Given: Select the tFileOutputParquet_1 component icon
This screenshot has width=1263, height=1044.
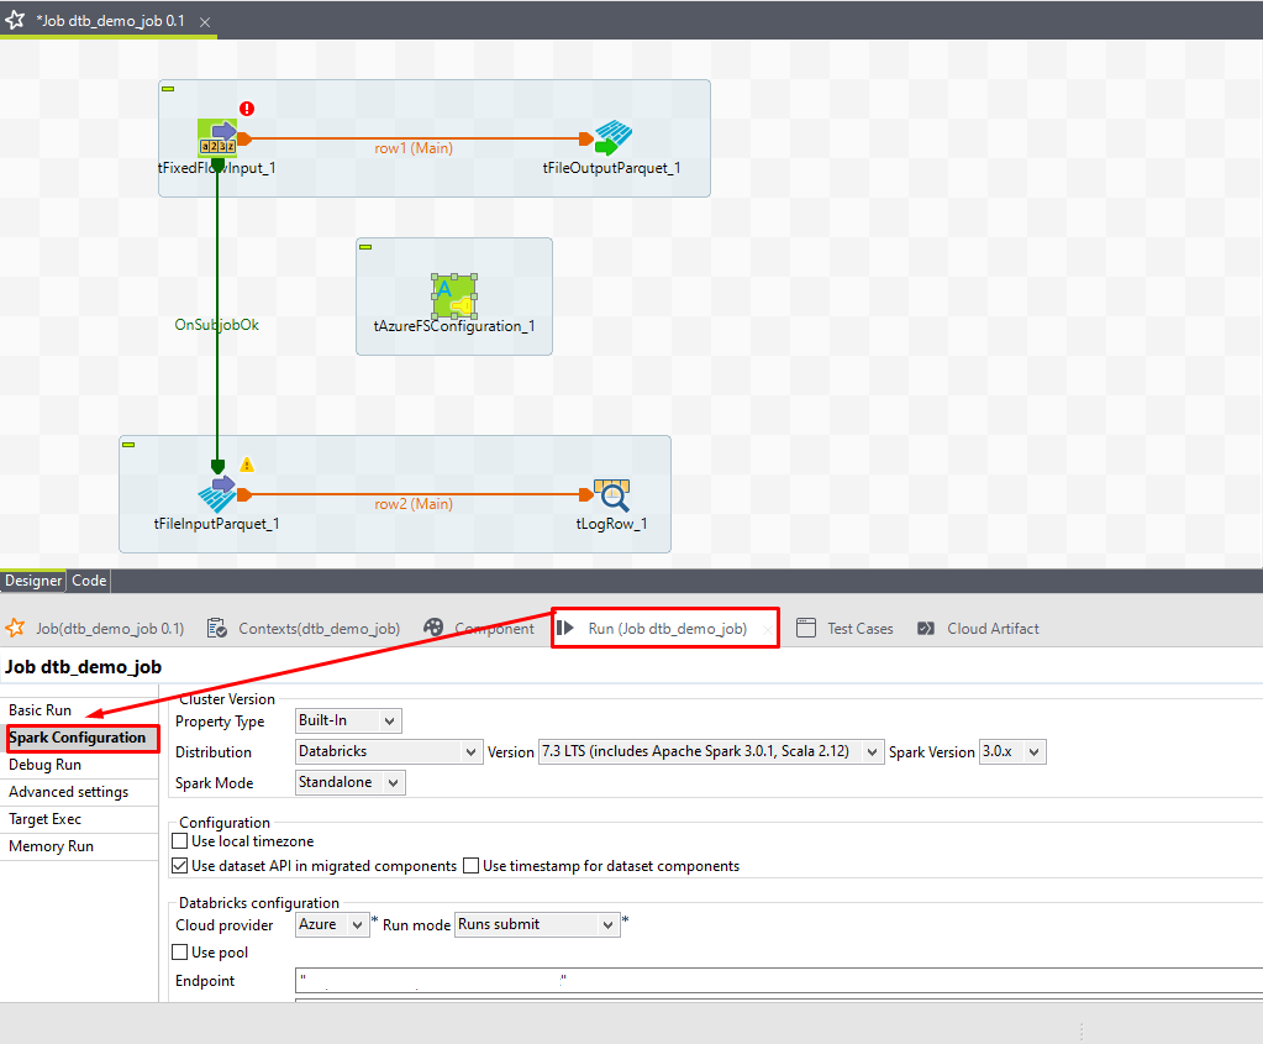Looking at the screenshot, I should coord(613,137).
